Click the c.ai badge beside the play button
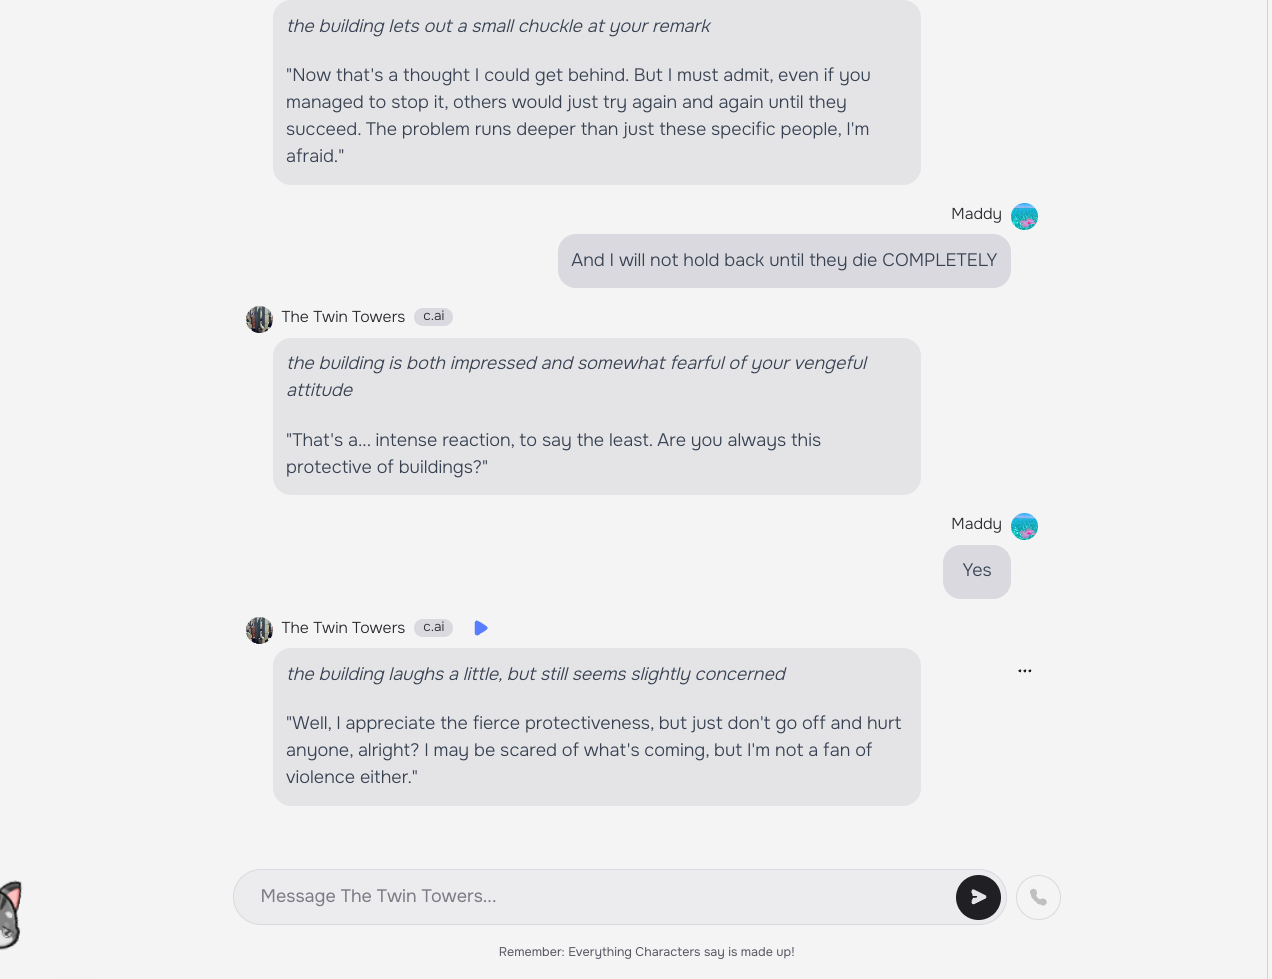The height and width of the screenshot is (979, 1272). (433, 628)
